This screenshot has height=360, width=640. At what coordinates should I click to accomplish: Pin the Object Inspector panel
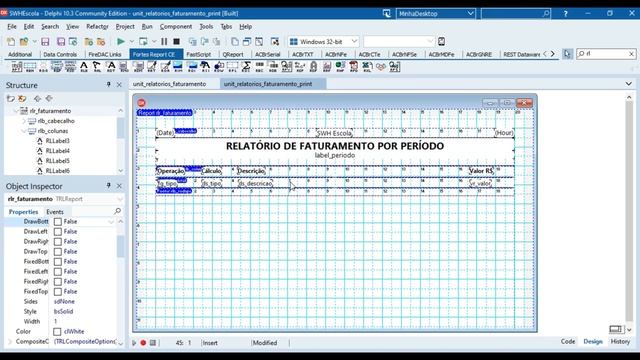click(x=109, y=186)
